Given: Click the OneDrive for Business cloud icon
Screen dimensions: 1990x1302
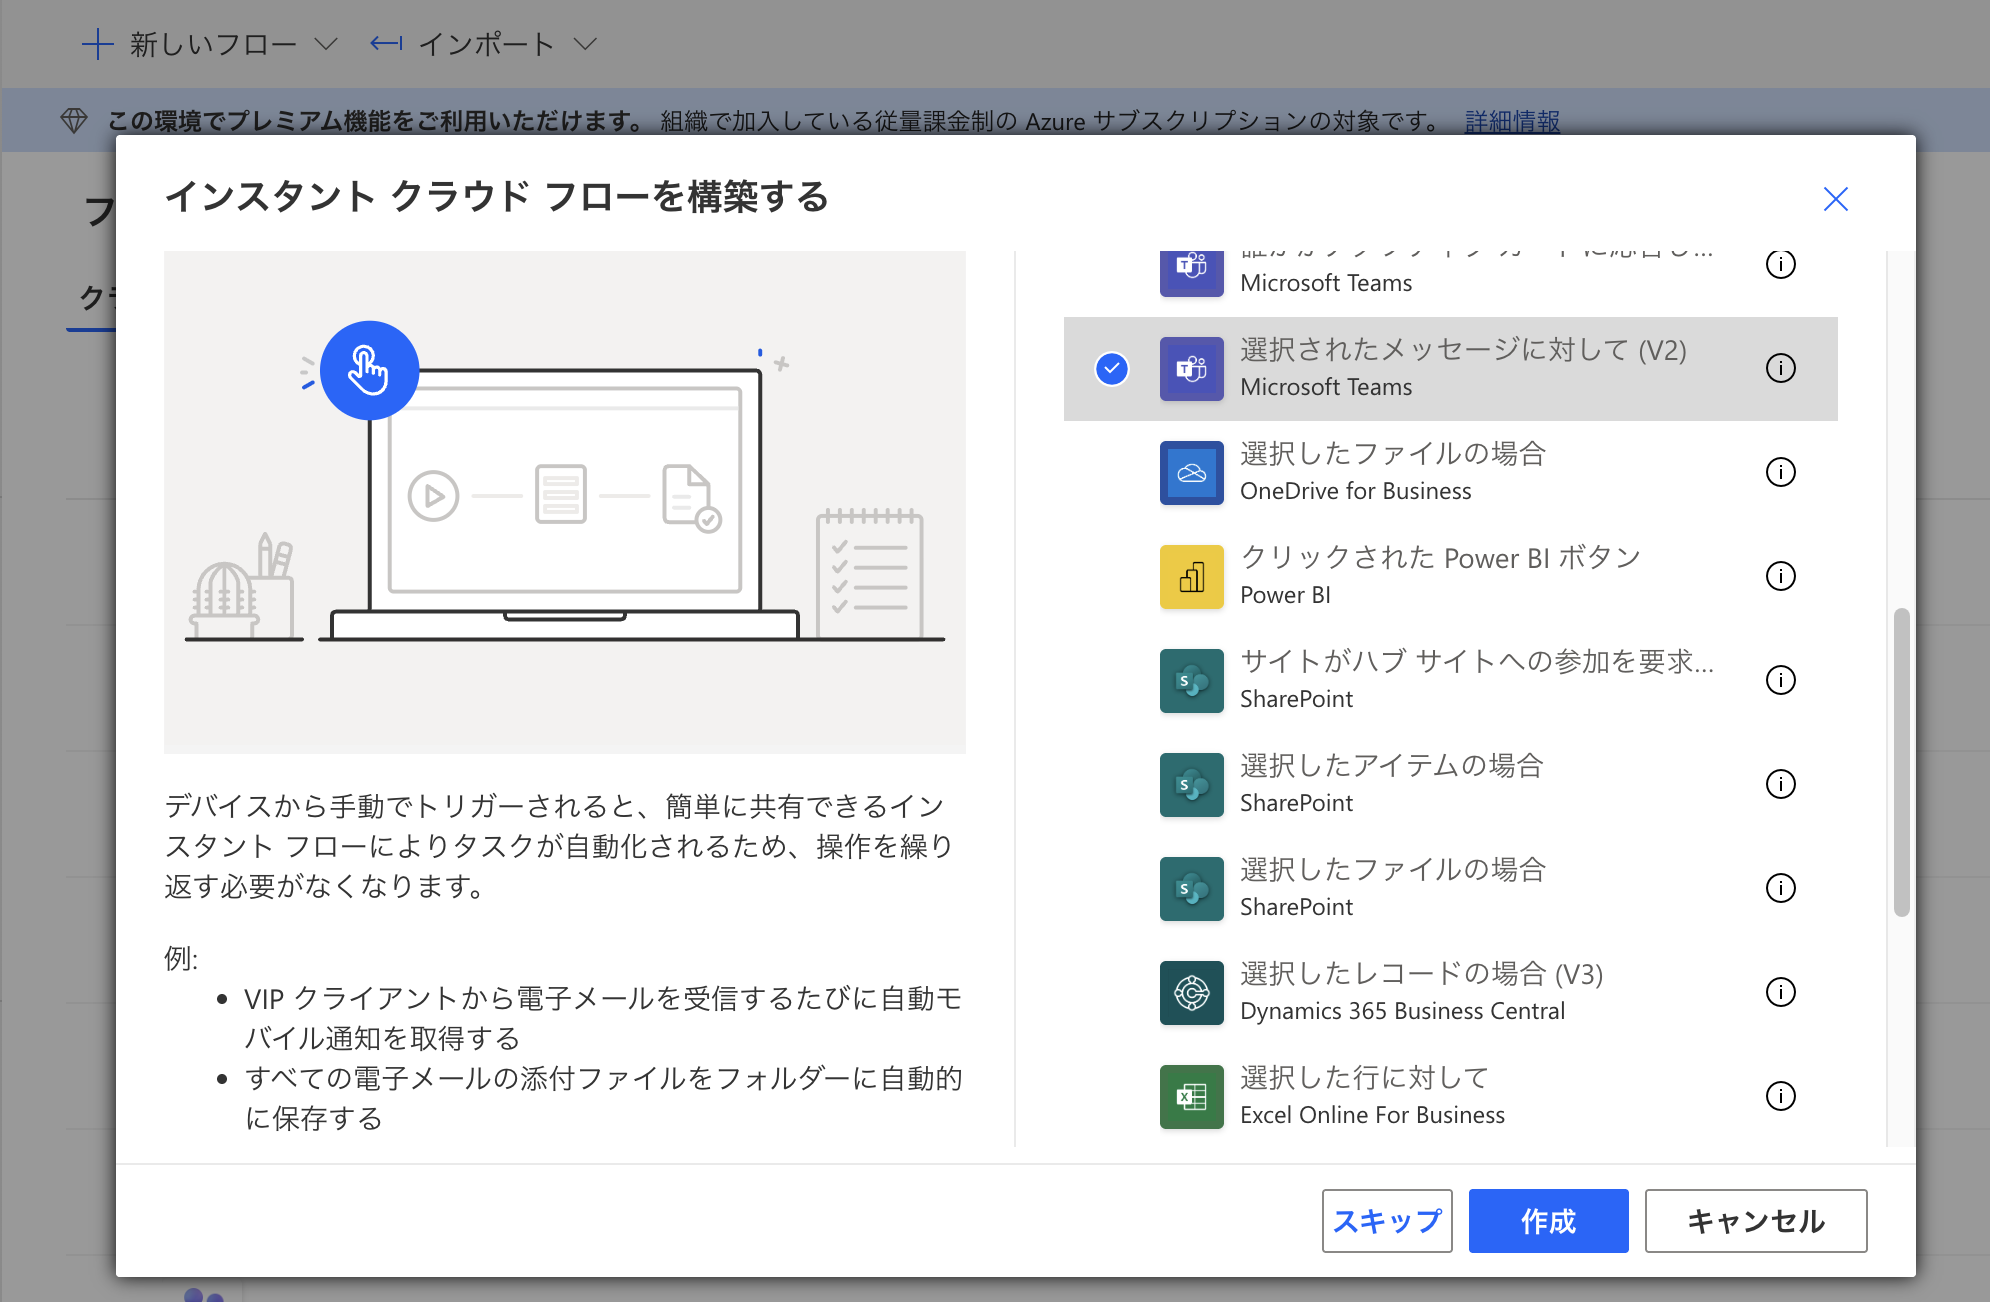Looking at the screenshot, I should coord(1191,473).
